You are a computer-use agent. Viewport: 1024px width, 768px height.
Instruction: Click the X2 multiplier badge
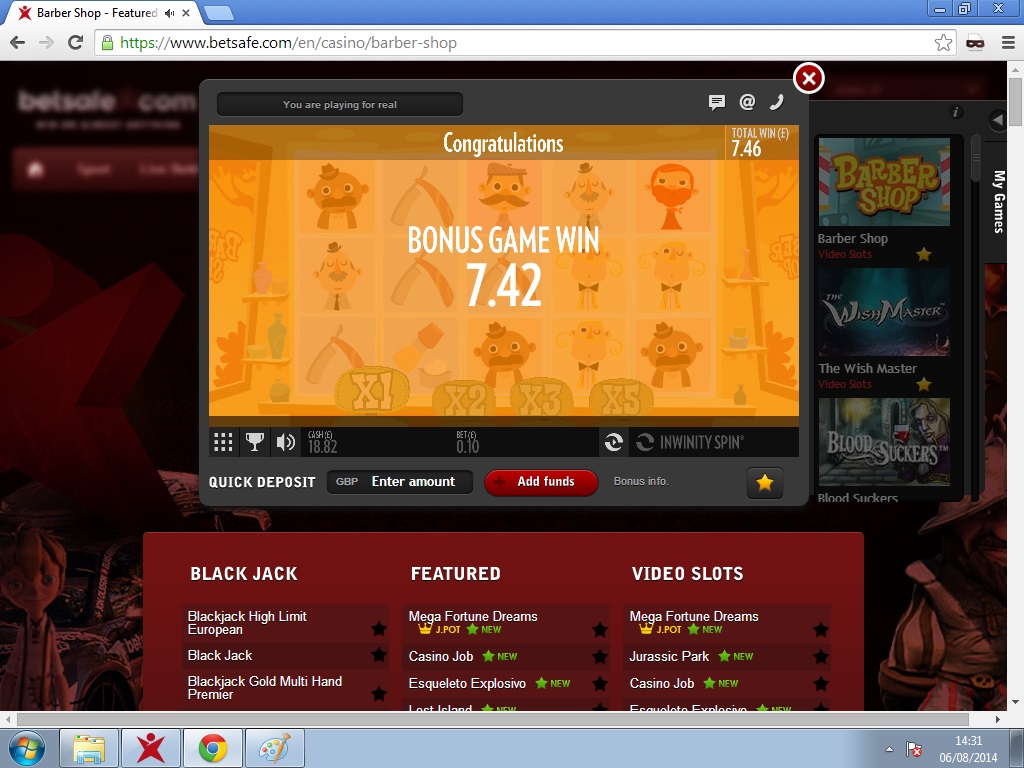(465, 398)
